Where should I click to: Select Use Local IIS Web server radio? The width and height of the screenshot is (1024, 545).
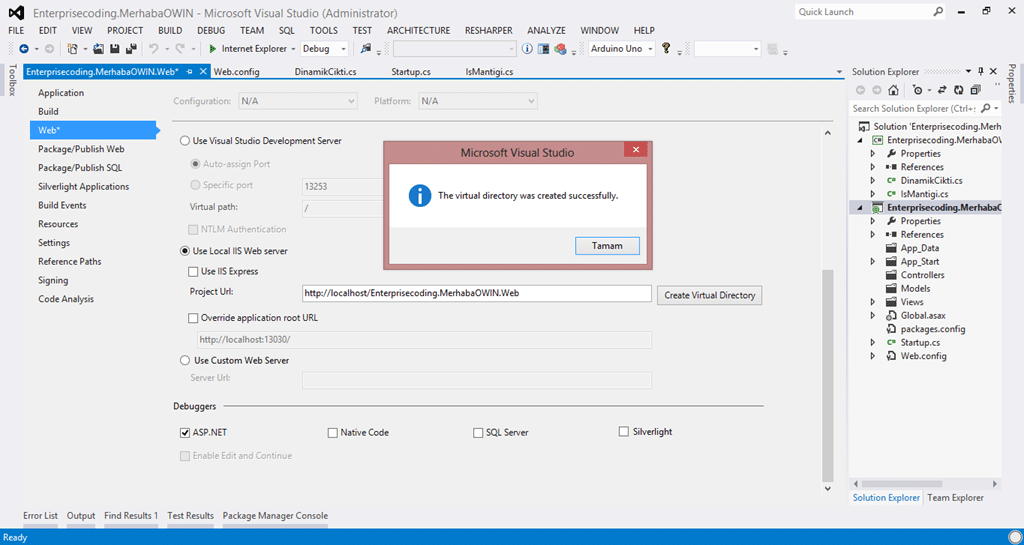click(x=185, y=251)
